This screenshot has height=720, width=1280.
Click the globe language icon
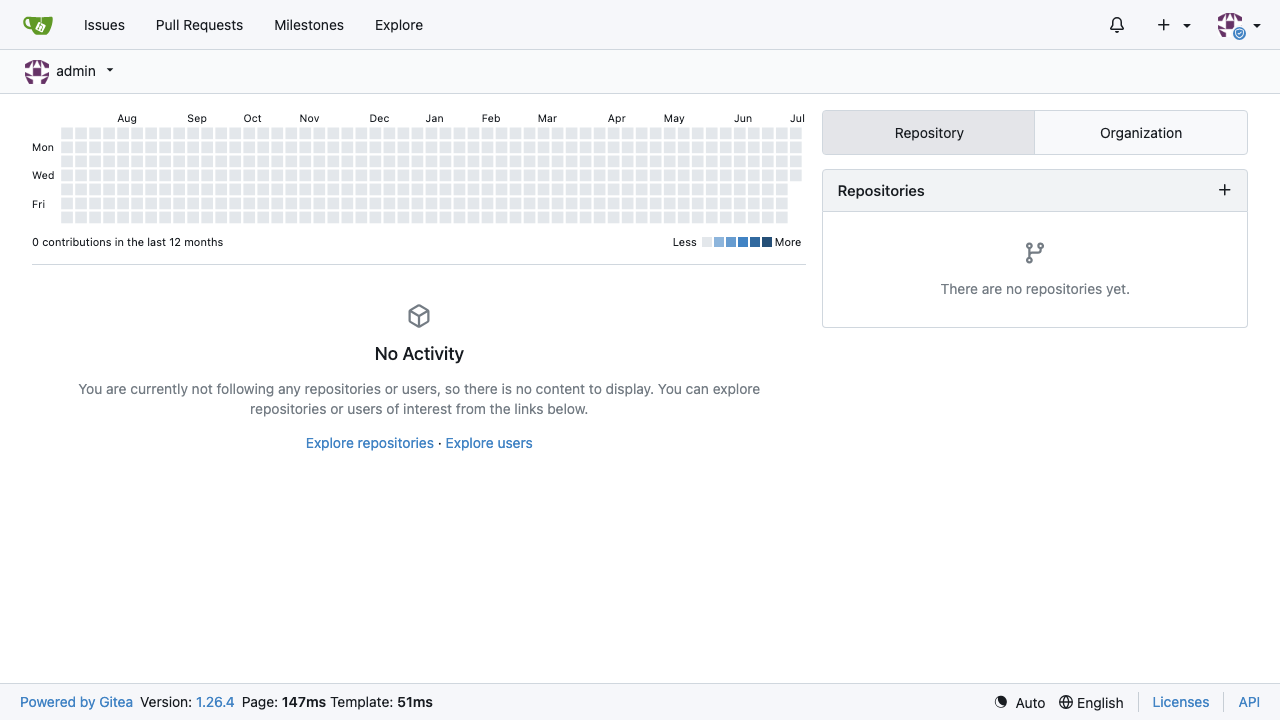pyautogui.click(x=1066, y=702)
